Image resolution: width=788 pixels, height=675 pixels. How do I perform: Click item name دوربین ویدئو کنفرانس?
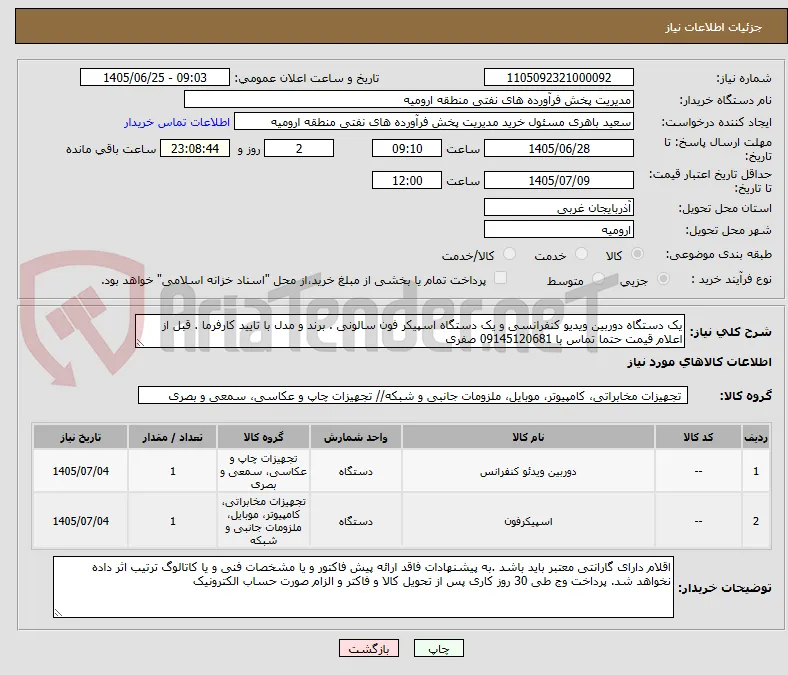528,471
